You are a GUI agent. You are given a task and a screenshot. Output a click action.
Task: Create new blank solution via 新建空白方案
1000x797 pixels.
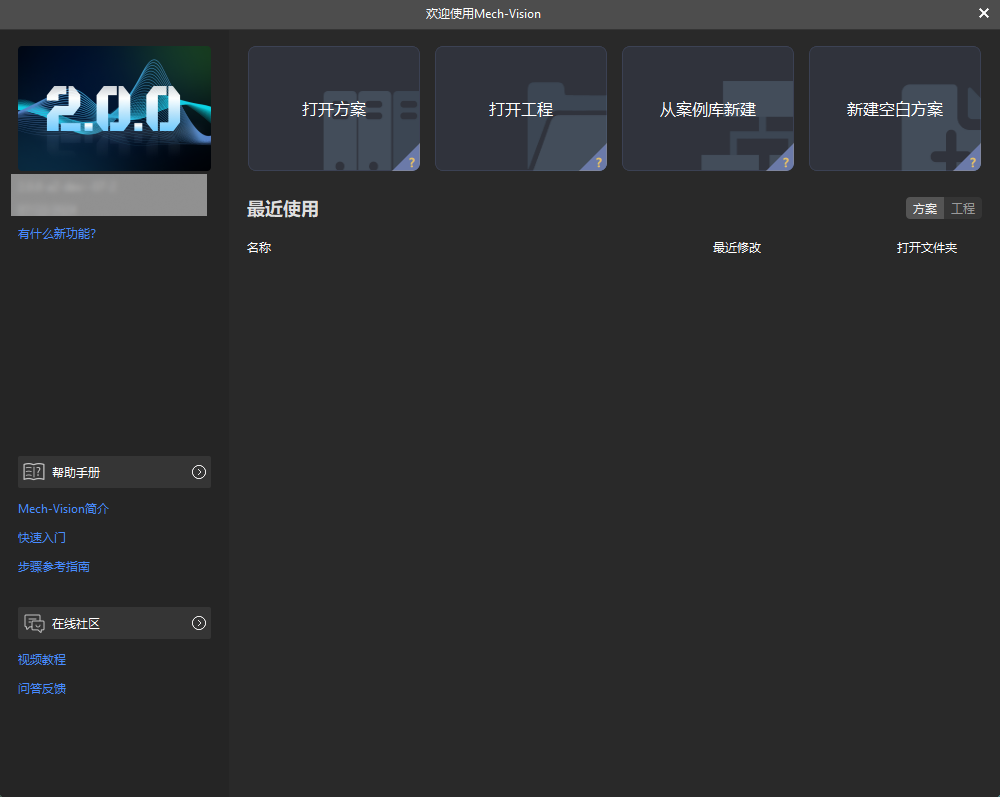pos(894,108)
